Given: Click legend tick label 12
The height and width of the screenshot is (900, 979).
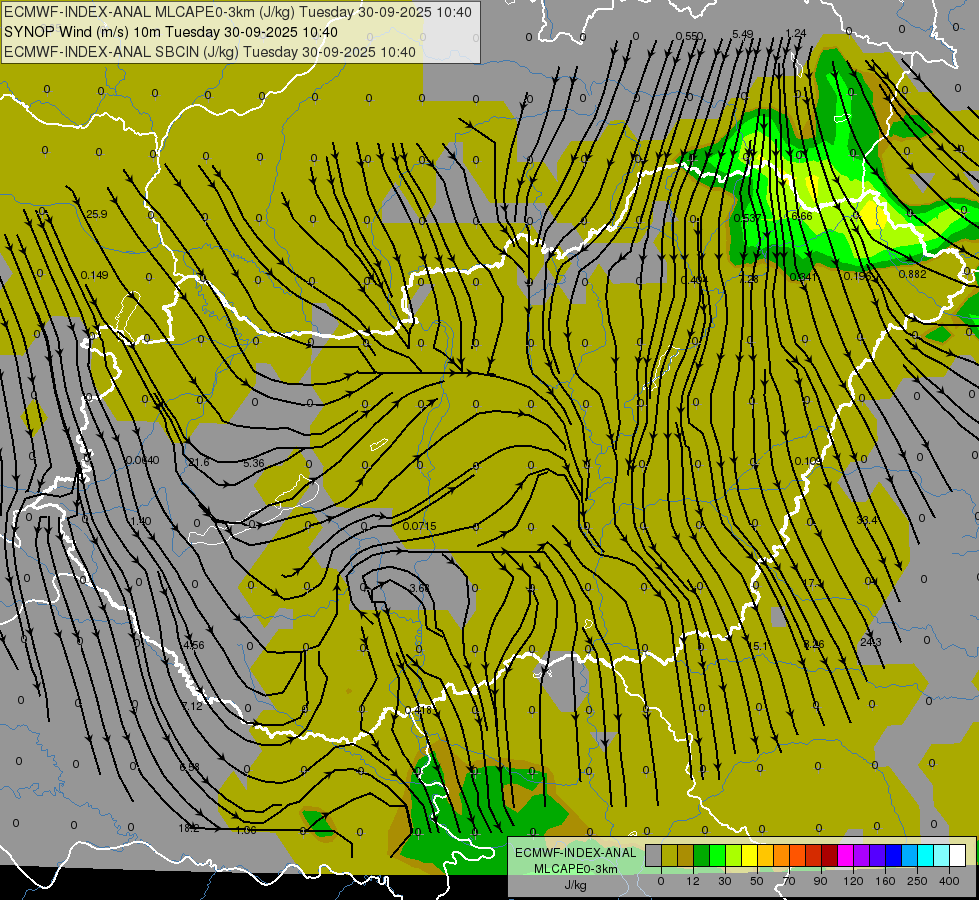Looking at the screenshot, I should [693, 881].
